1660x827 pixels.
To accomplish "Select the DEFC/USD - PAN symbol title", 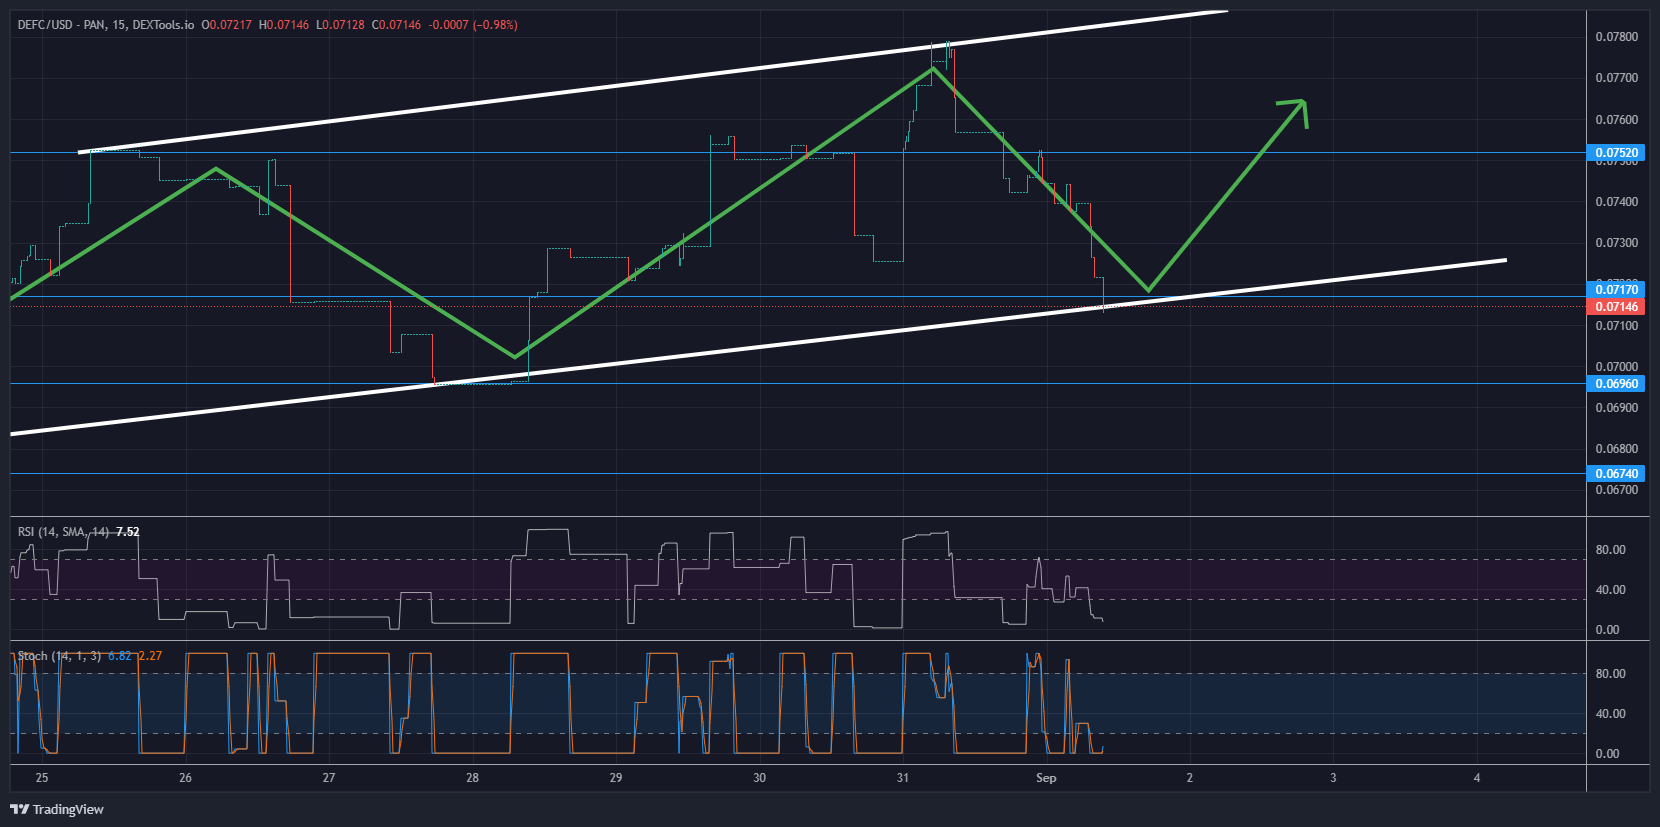I will point(62,25).
